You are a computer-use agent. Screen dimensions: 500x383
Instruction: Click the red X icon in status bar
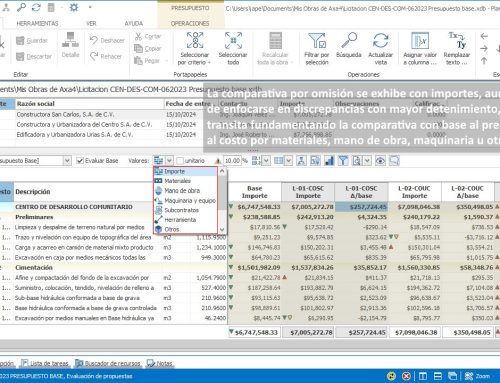[406, 376]
